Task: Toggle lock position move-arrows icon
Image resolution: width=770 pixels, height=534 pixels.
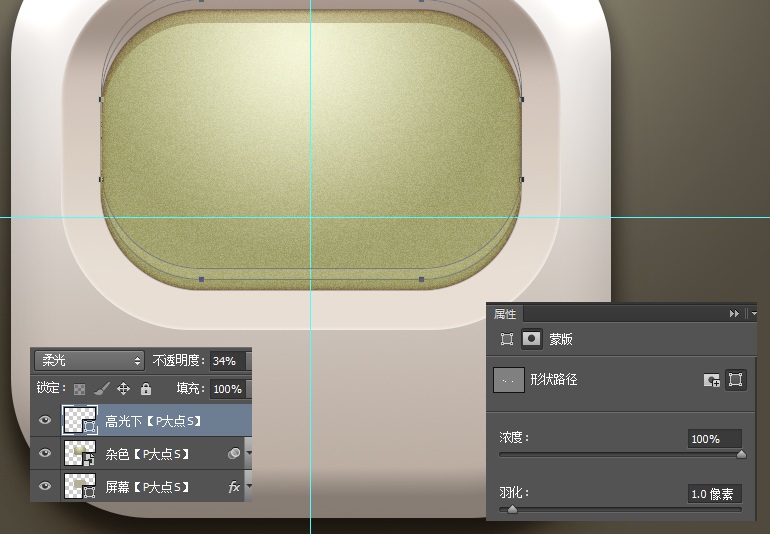Action: point(123,389)
